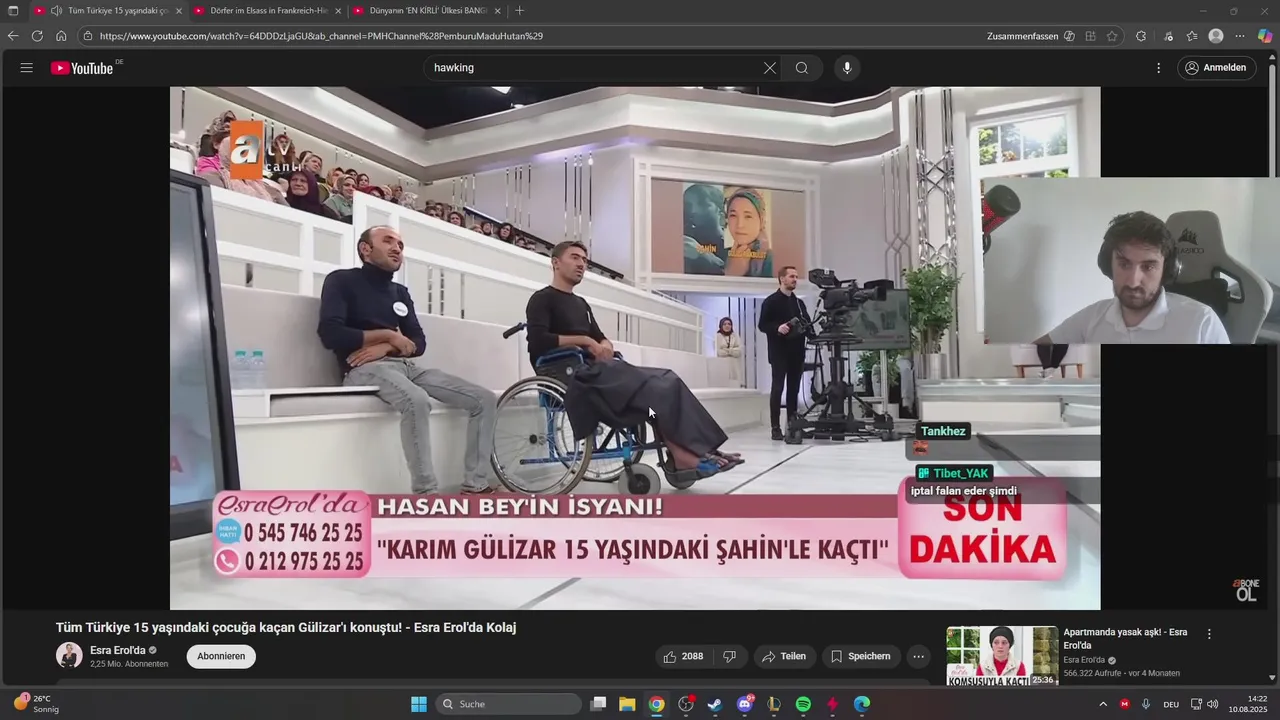
Task: Play the Apartmanda yasak aşk thumbnail
Action: [x=1002, y=656]
